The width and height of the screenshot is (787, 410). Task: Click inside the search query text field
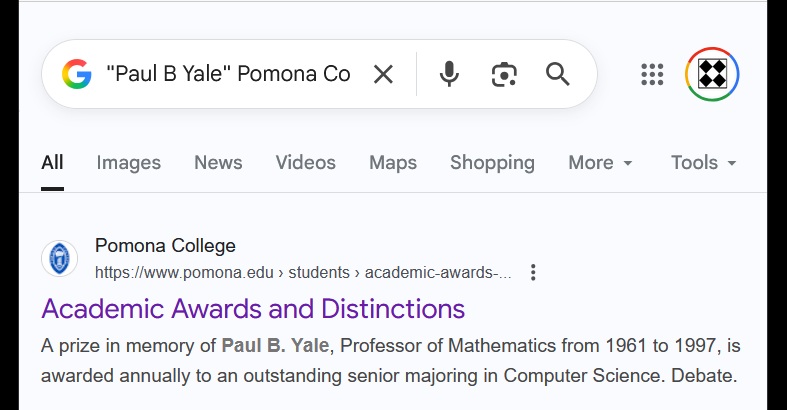tap(228, 74)
